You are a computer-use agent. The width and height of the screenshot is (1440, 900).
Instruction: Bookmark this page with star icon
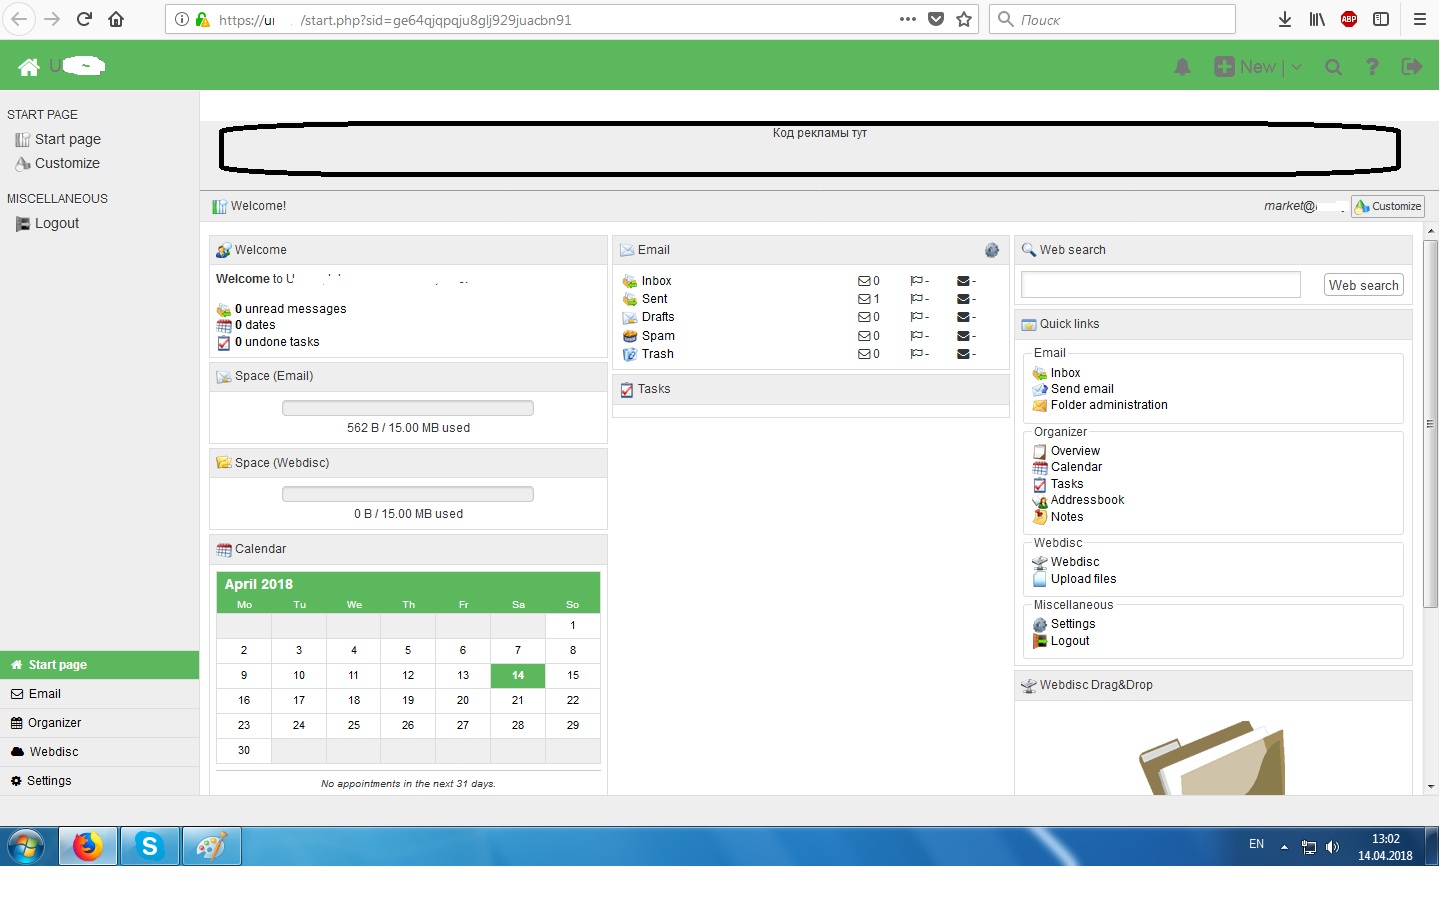point(964,19)
